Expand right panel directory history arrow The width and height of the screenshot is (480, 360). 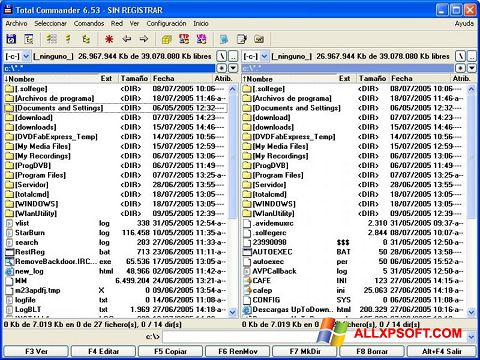point(471,68)
